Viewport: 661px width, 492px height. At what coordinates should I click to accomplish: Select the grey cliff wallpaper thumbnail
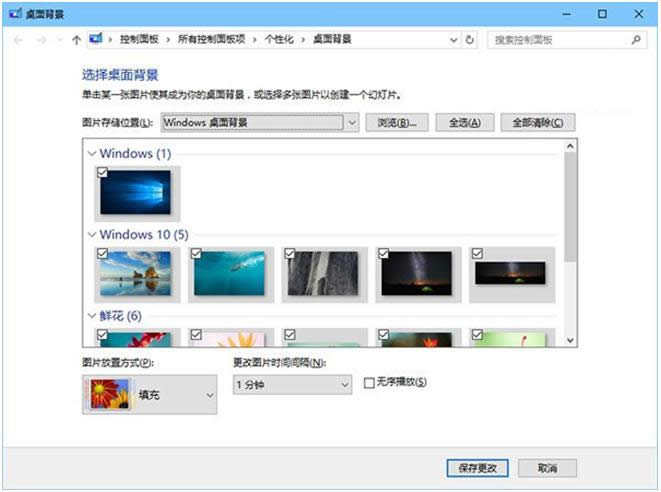point(323,273)
